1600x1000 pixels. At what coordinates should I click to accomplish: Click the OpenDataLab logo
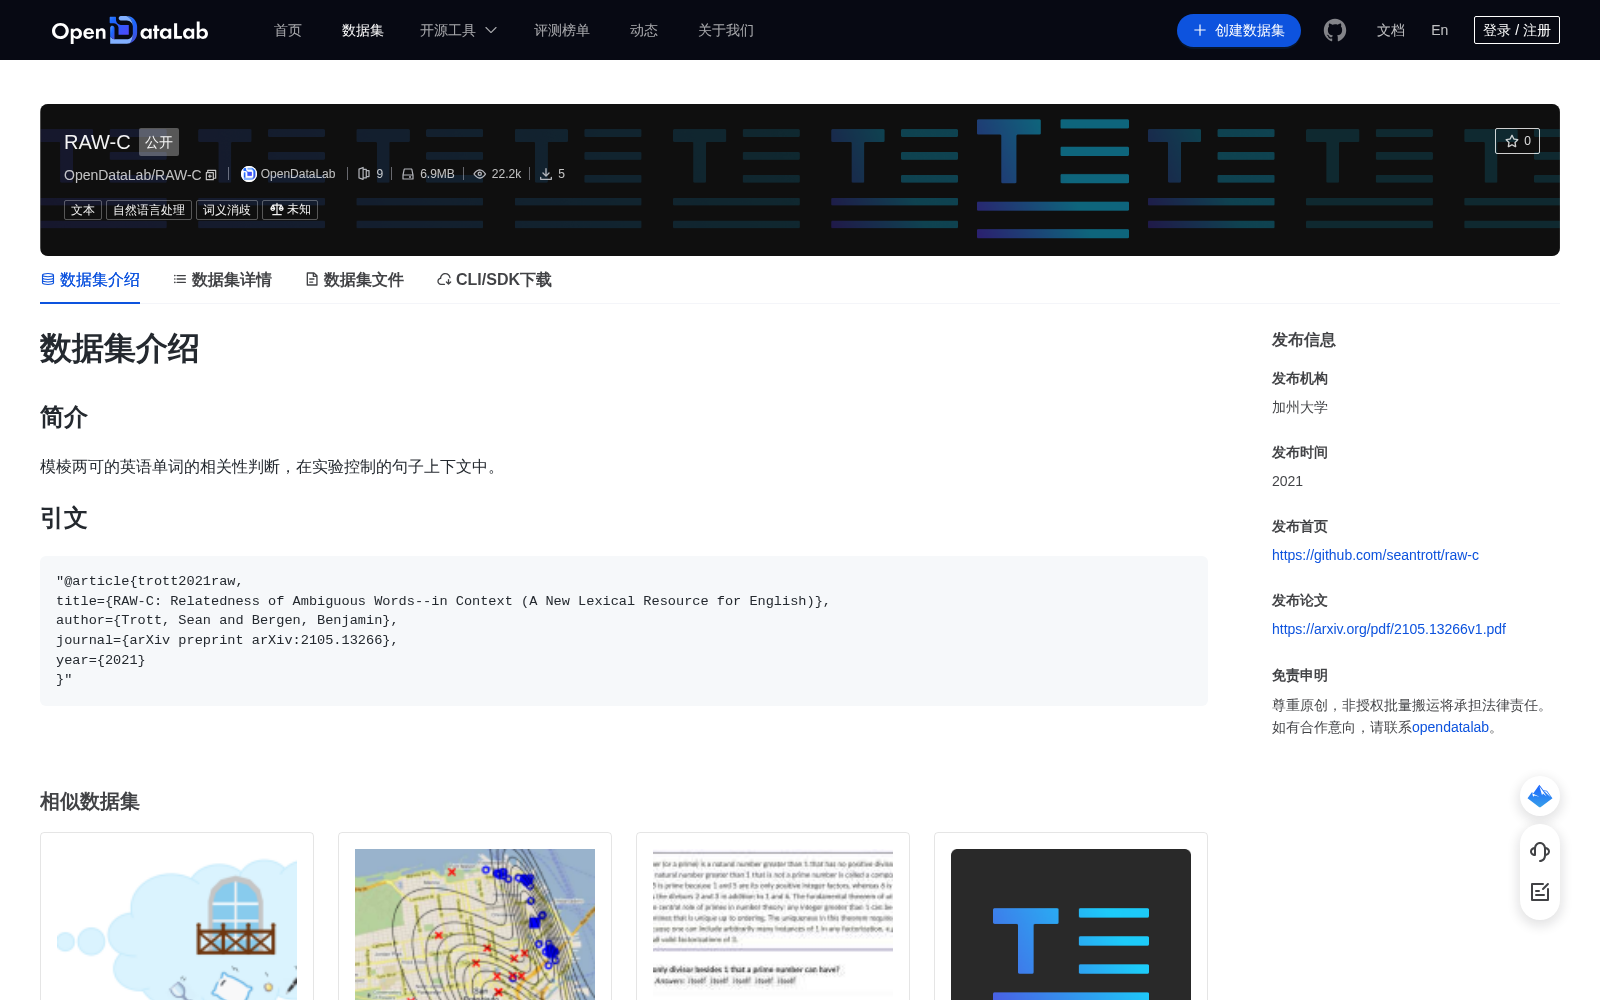click(x=130, y=30)
